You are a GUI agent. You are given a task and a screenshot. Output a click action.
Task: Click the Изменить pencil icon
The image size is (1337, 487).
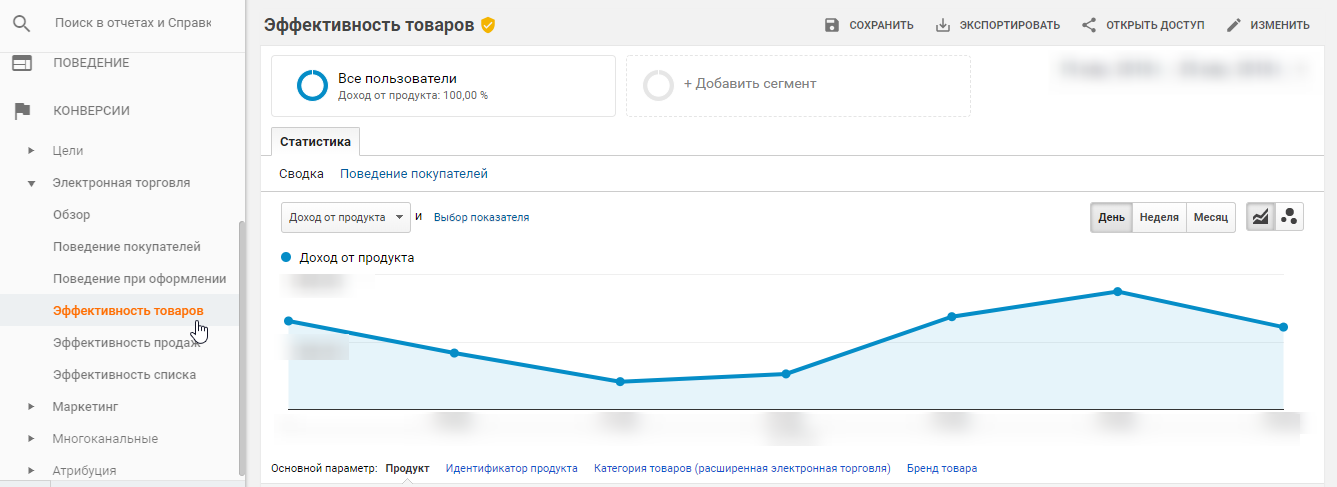pyautogui.click(x=1234, y=25)
